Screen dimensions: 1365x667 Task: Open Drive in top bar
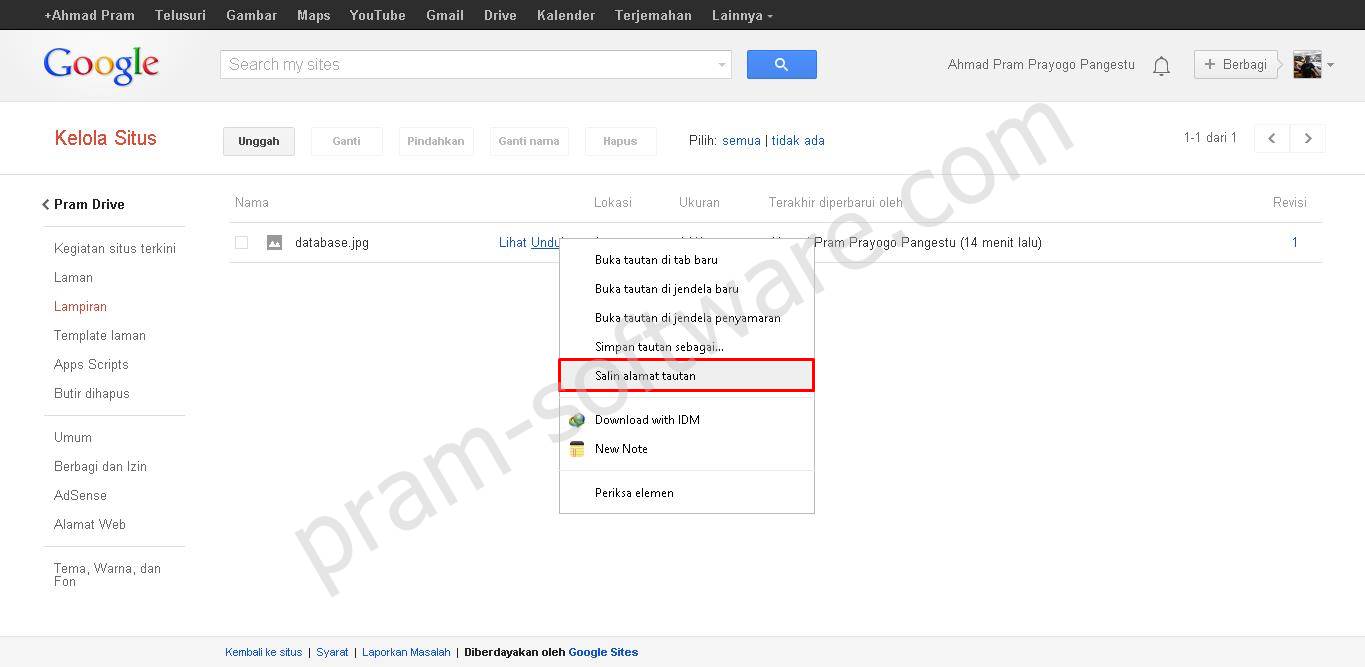(500, 15)
